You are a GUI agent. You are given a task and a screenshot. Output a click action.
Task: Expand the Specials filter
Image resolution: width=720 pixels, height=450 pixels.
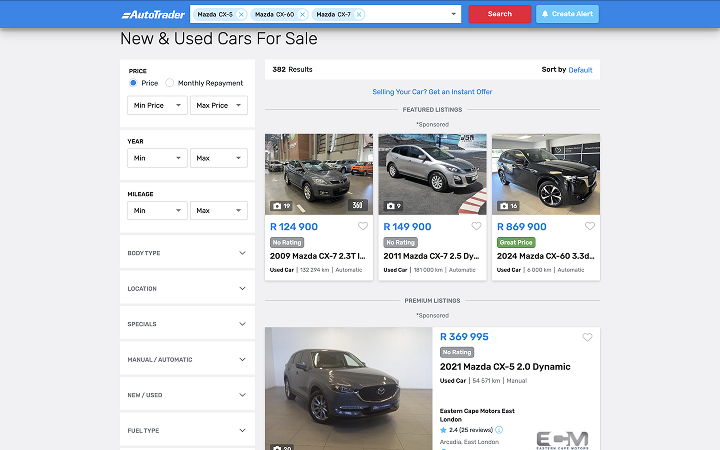(187, 324)
